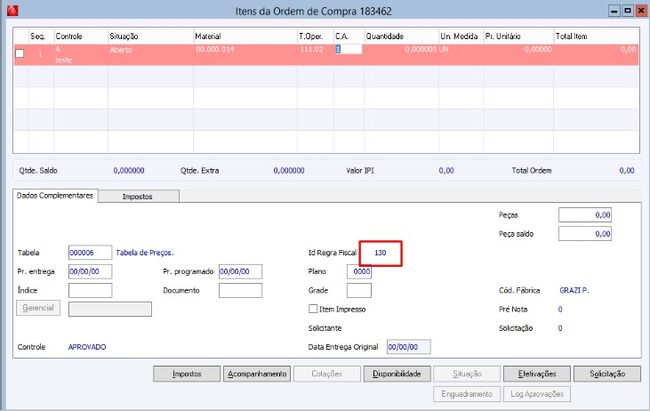Click the Seq. column header

click(x=41, y=36)
